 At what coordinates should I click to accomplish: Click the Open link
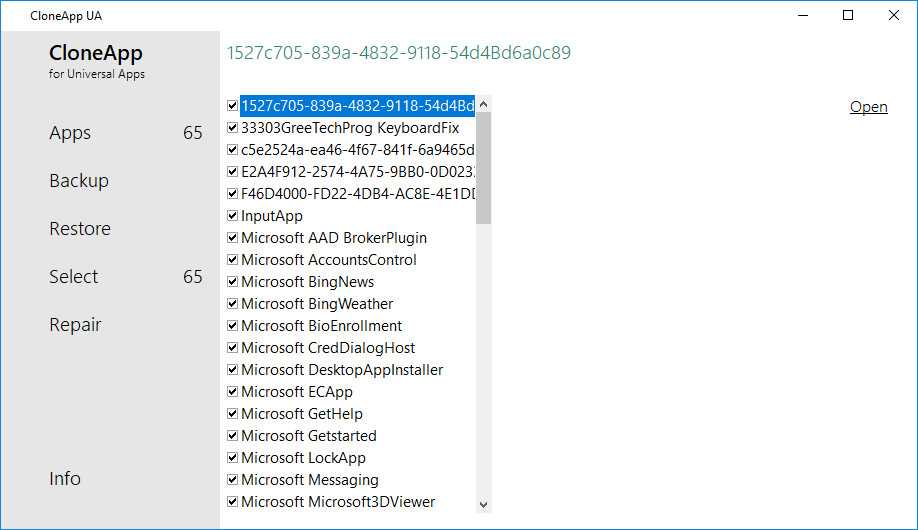pyautogui.click(x=868, y=107)
